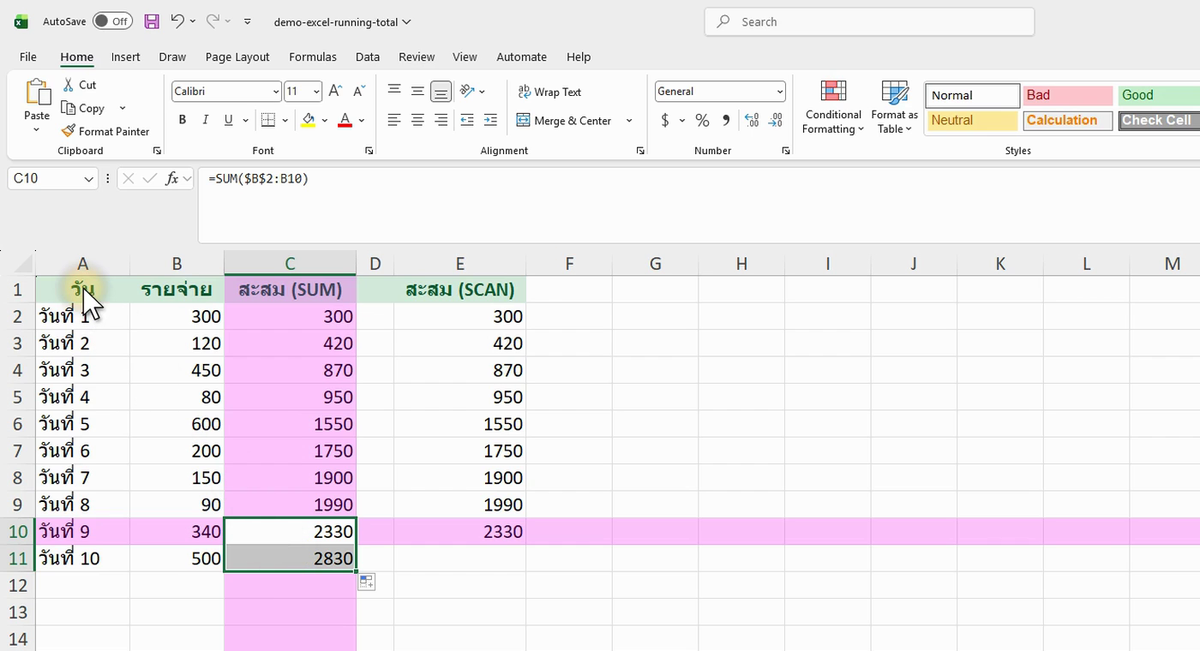Apply the red font color A
This screenshot has height=651, width=1200.
point(345,120)
